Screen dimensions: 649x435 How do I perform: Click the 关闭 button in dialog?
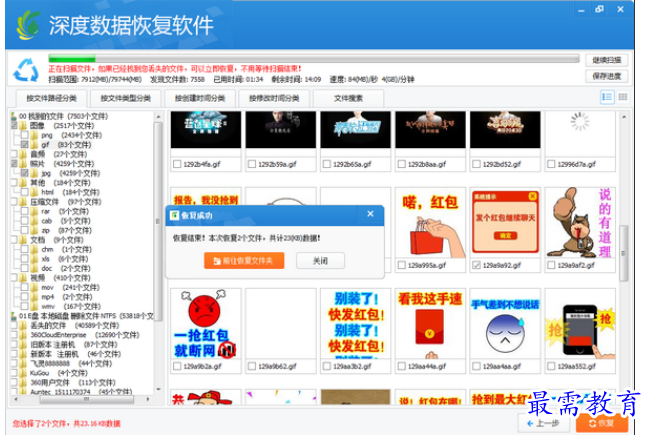(x=320, y=261)
